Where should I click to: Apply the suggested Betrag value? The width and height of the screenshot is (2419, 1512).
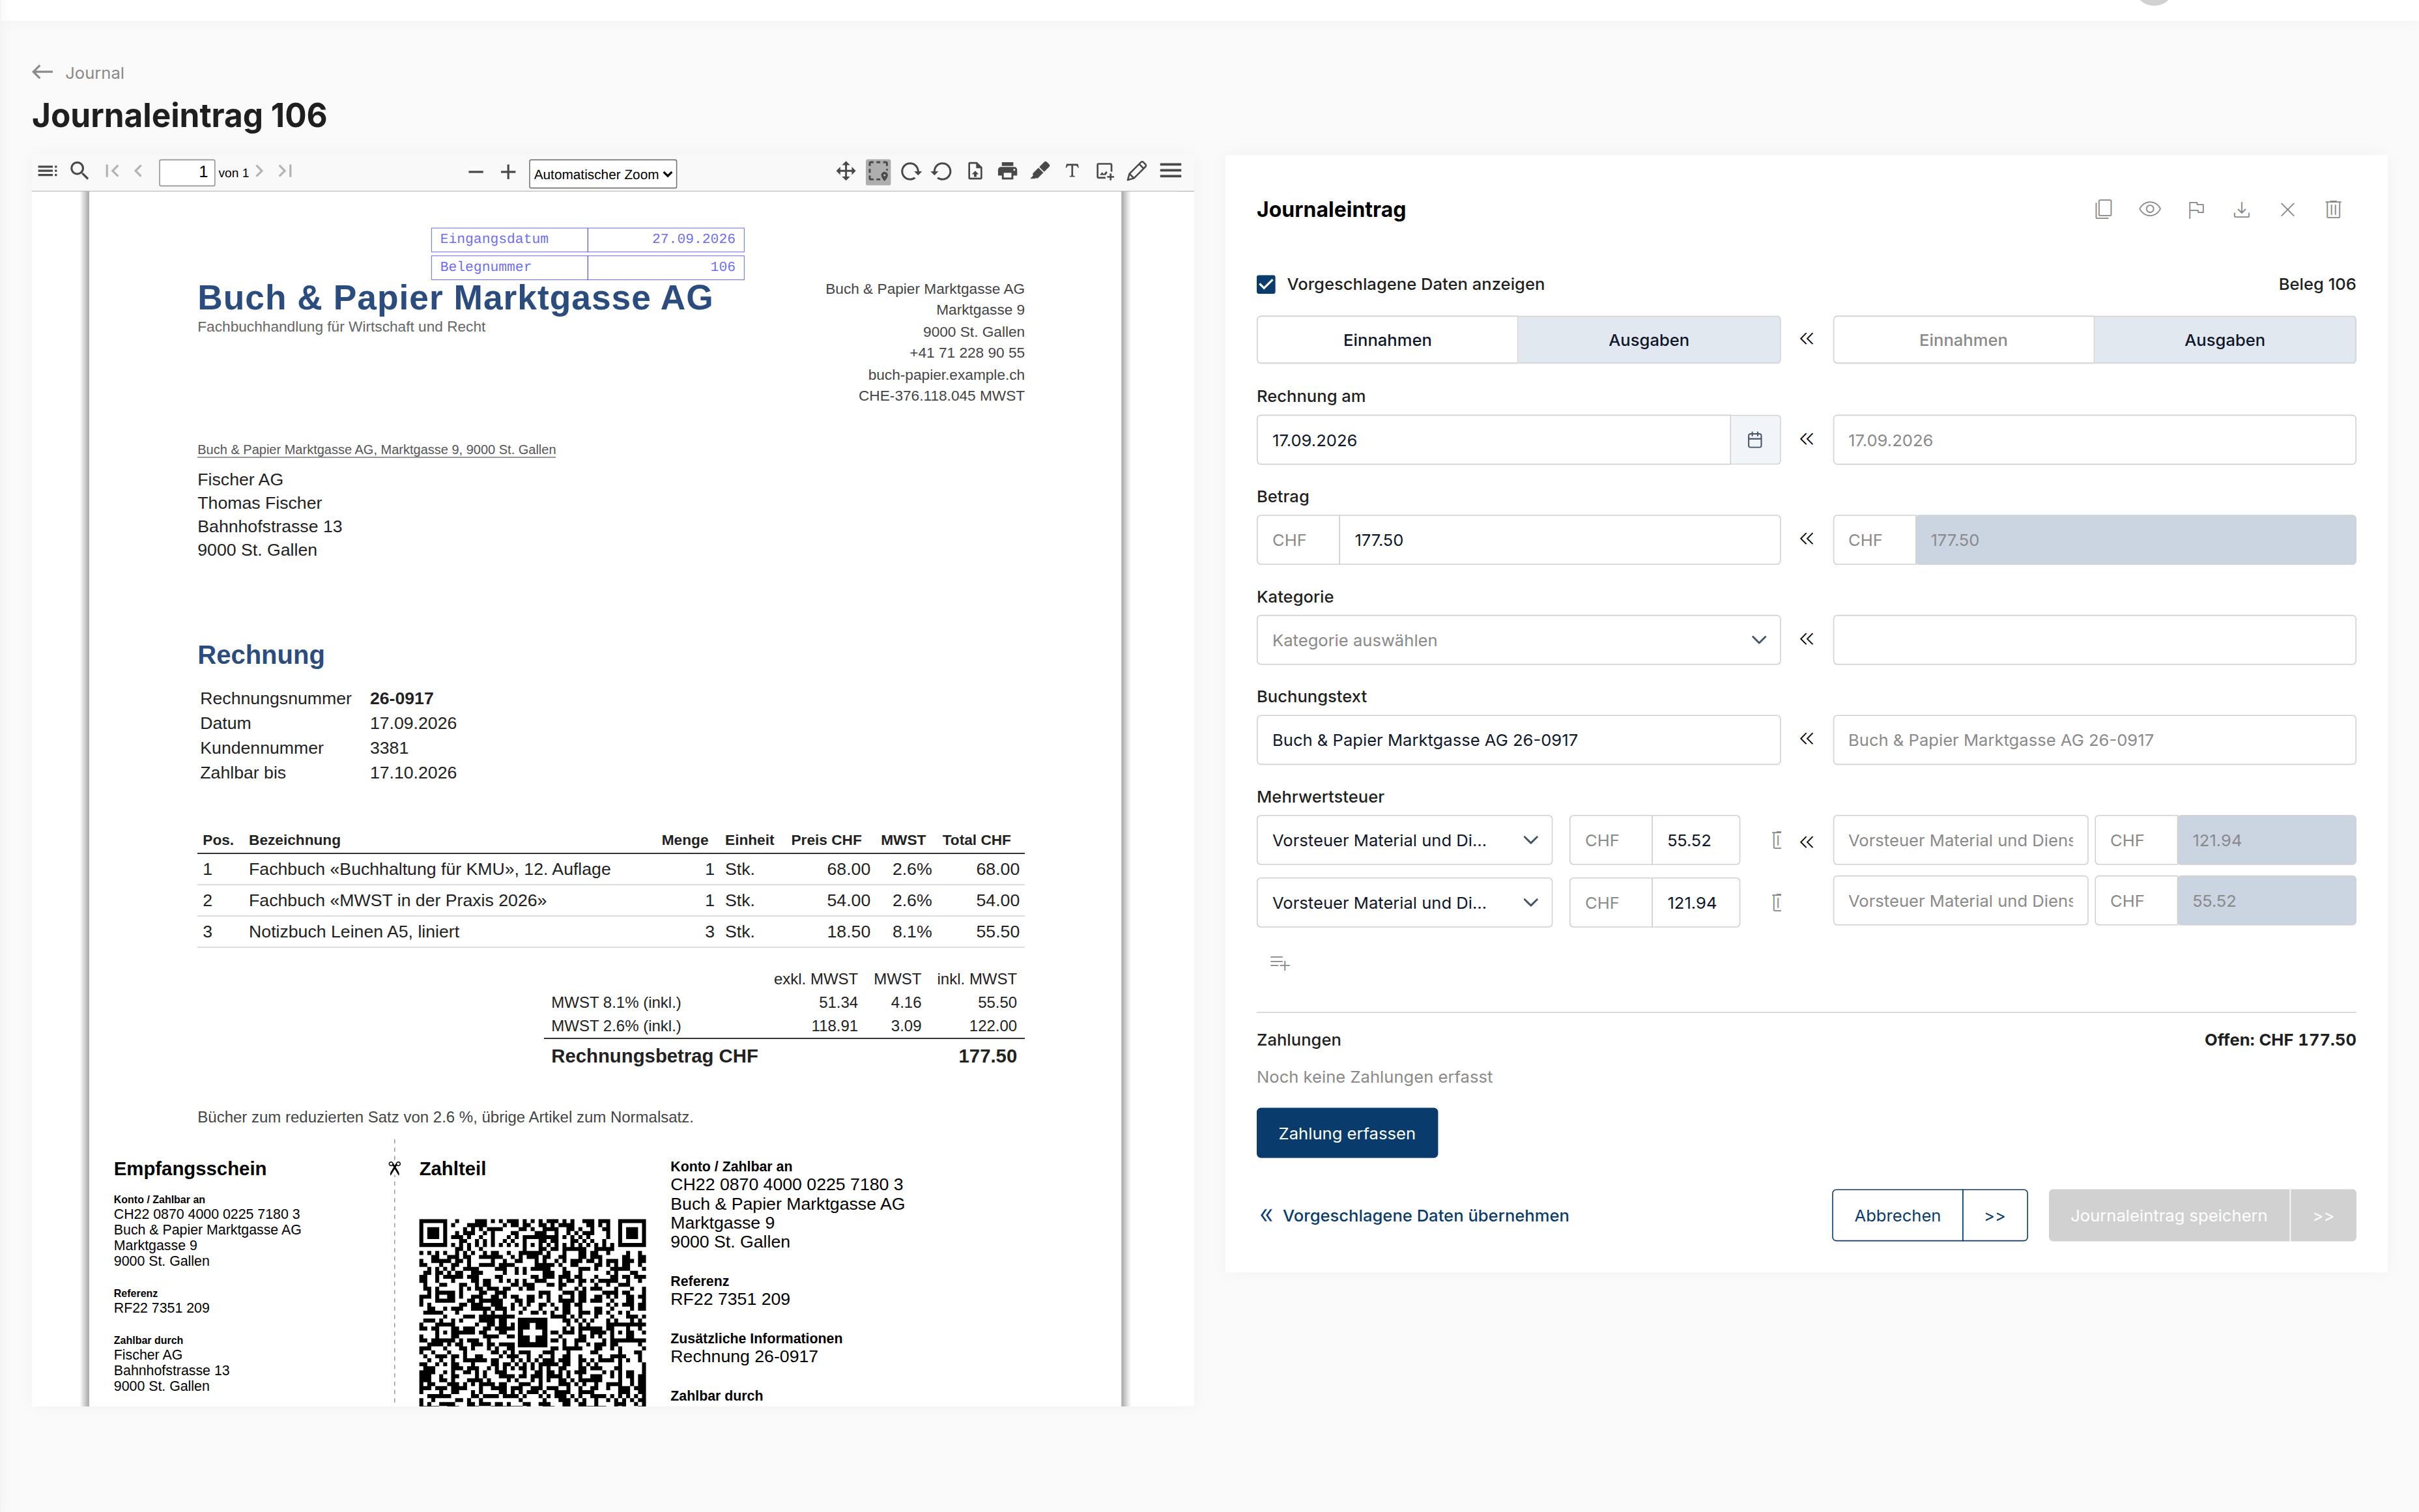(x=1807, y=539)
